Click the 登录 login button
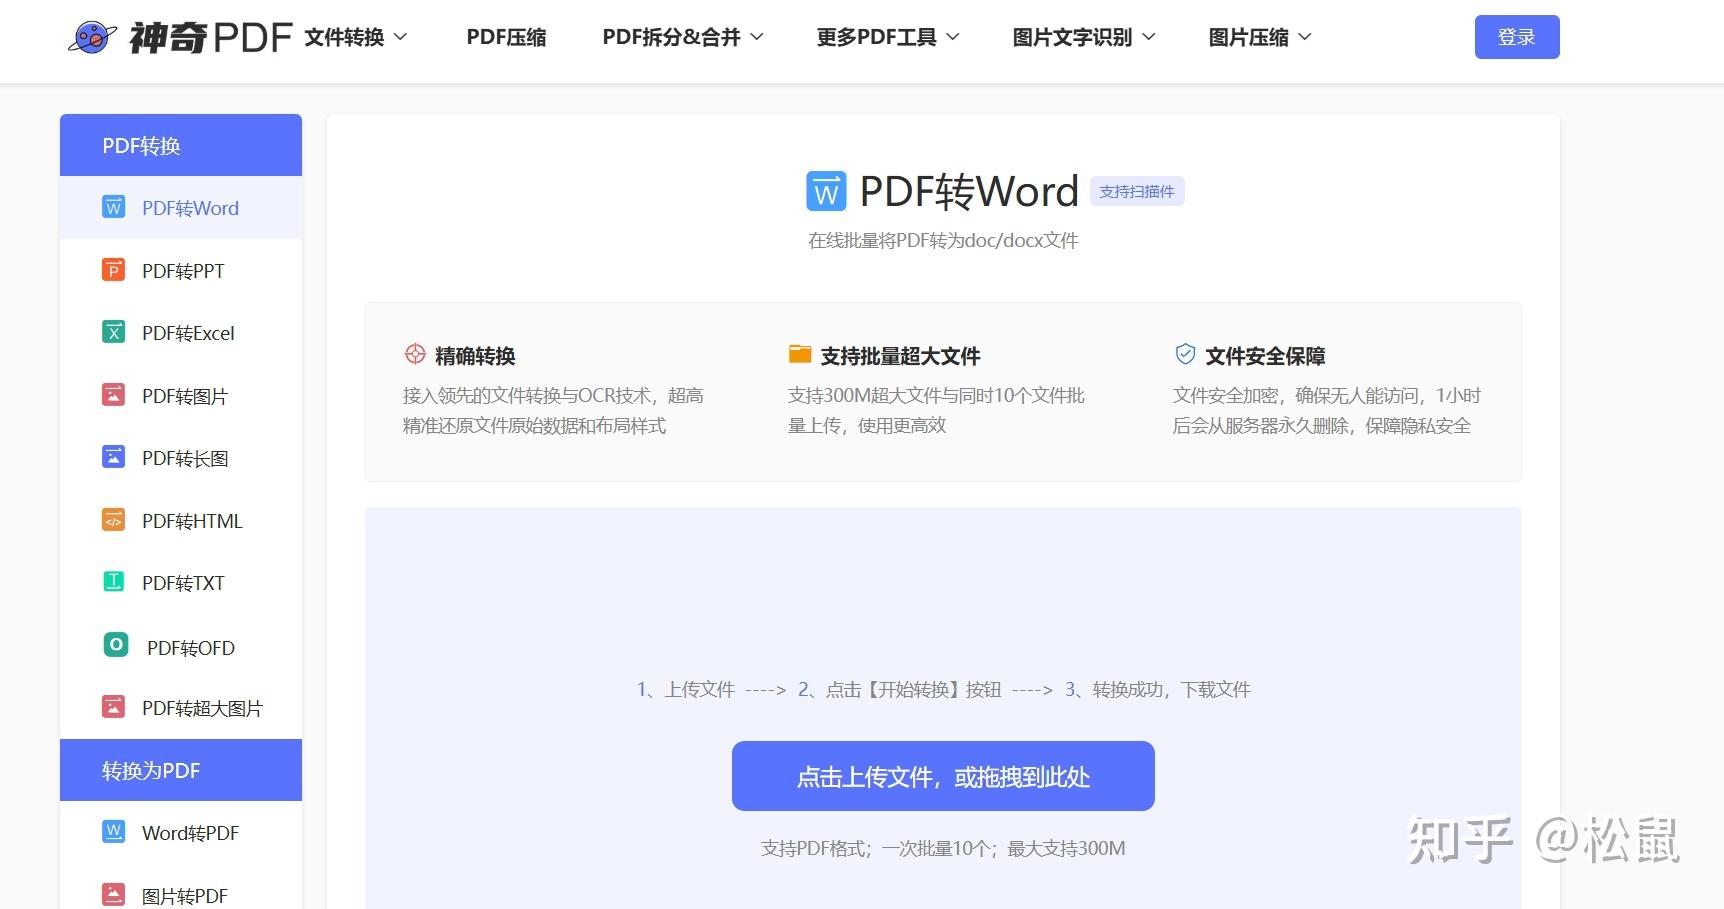 click(x=1516, y=37)
